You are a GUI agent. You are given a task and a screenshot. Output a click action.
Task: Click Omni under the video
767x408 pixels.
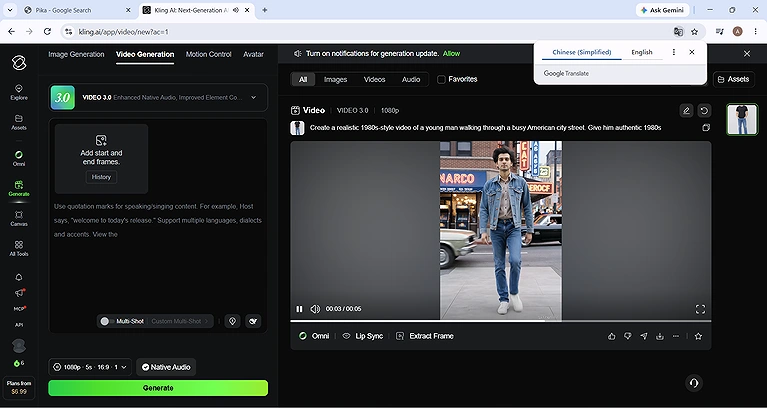[x=314, y=336]
